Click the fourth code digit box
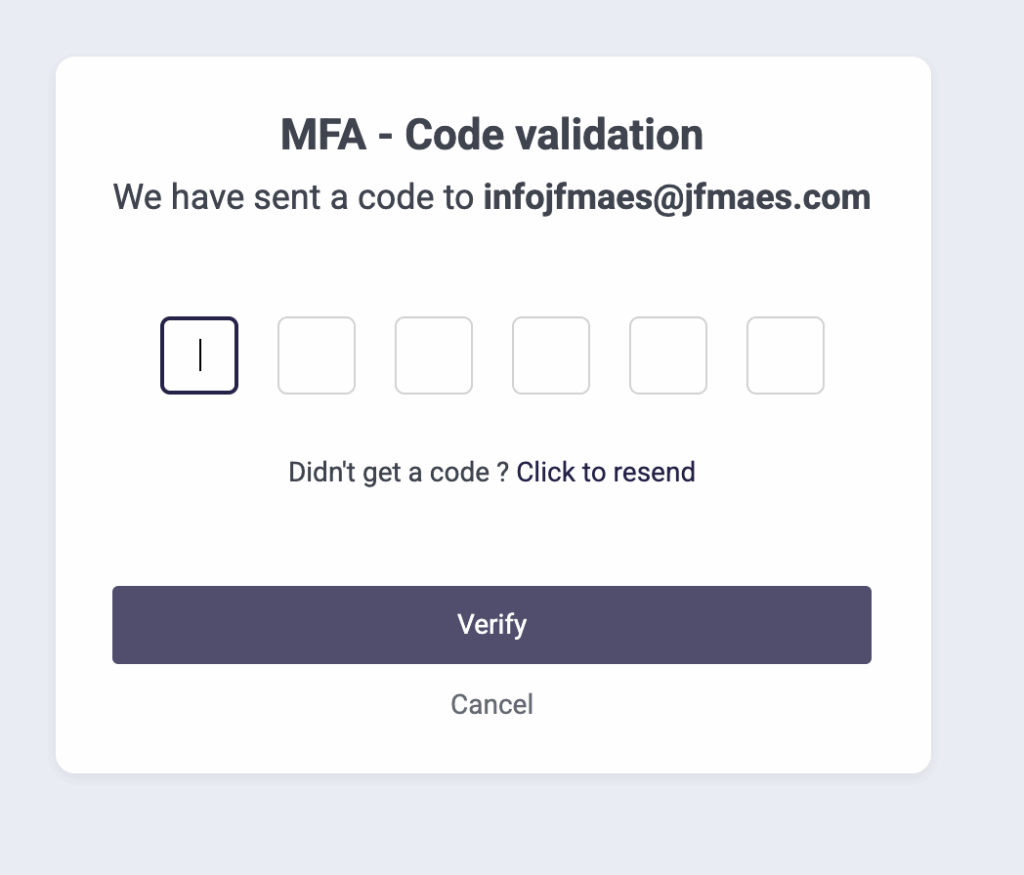Image resolution: width=1024 pixels, height=875 pixels. coord(551,356)
